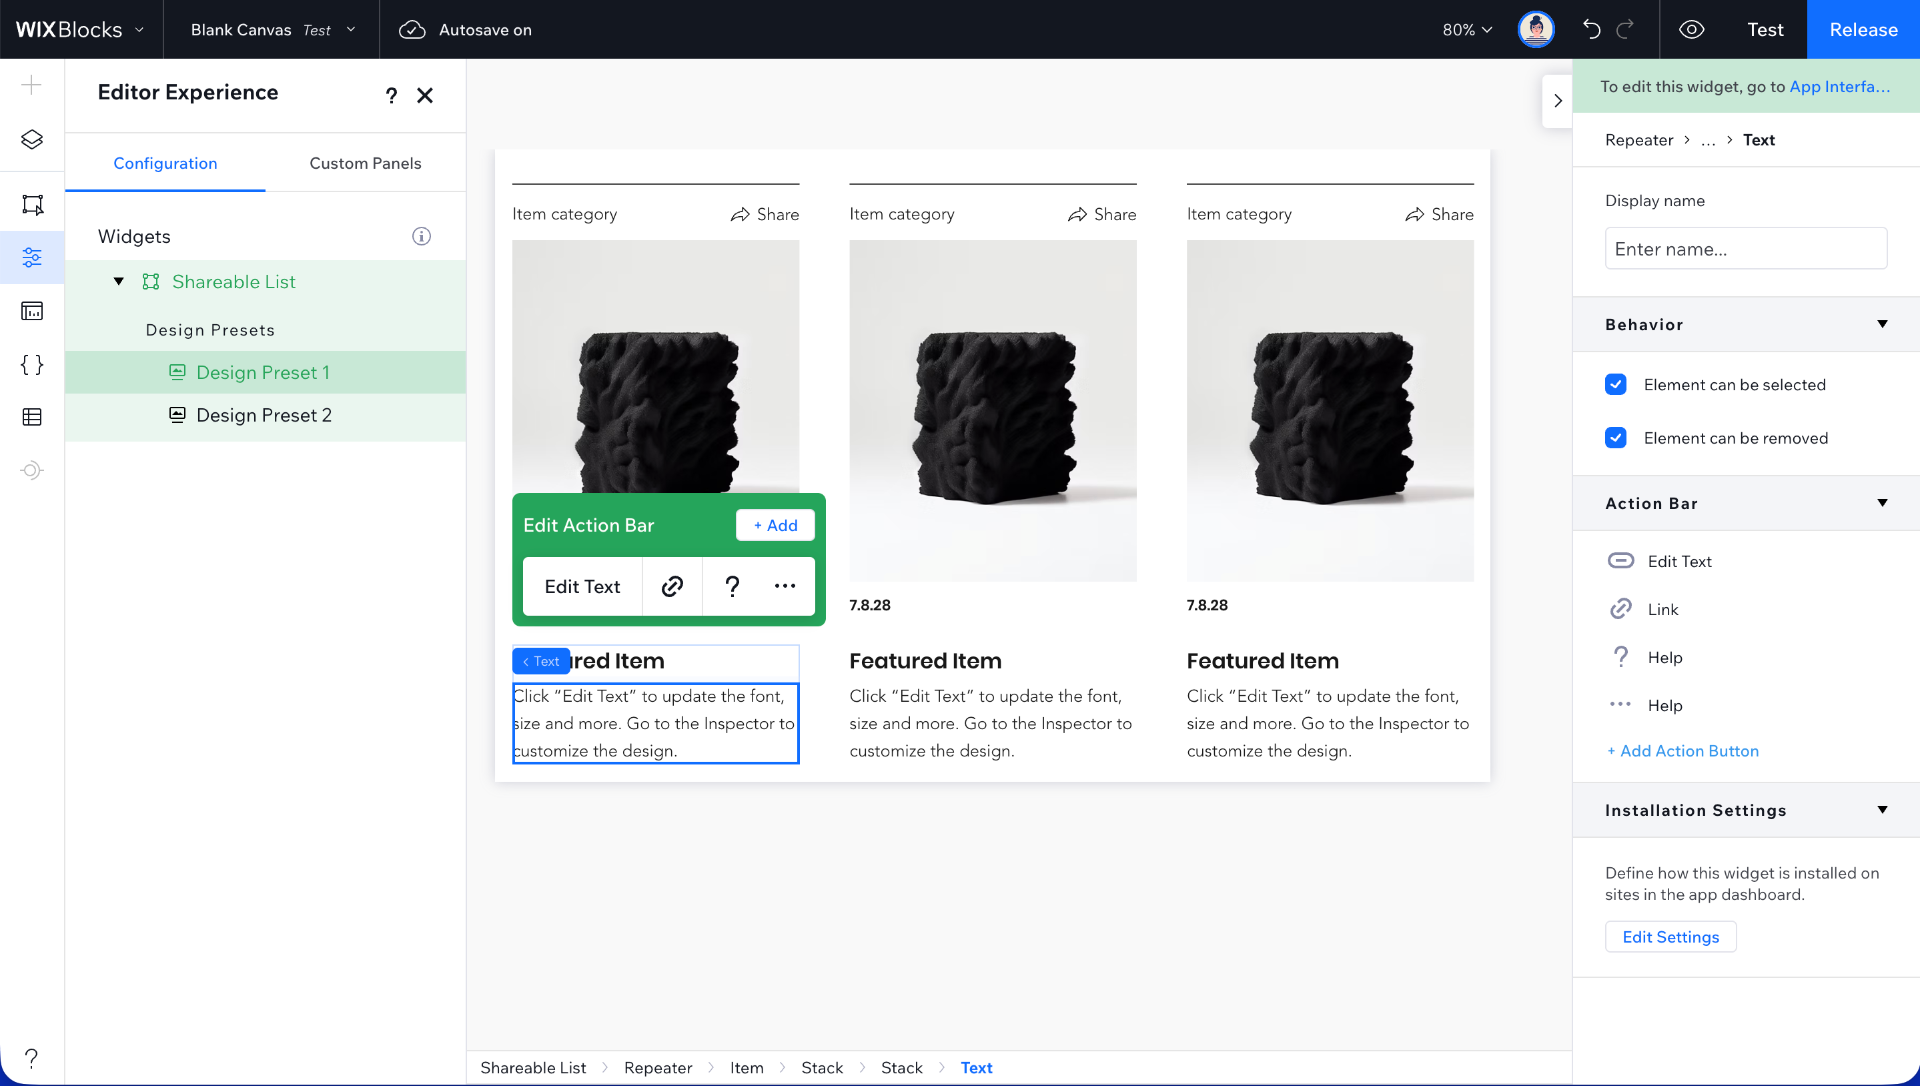Open the 80% zoom dropdown
The width and height of the screenshot is (1920, 1086).
click(x=1466, y=30)
